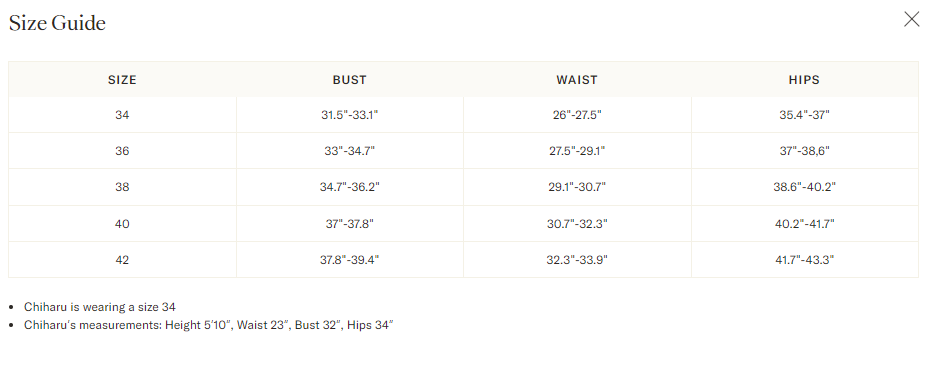
Task: Select size 42 row cell
Action: click(122, 260)
